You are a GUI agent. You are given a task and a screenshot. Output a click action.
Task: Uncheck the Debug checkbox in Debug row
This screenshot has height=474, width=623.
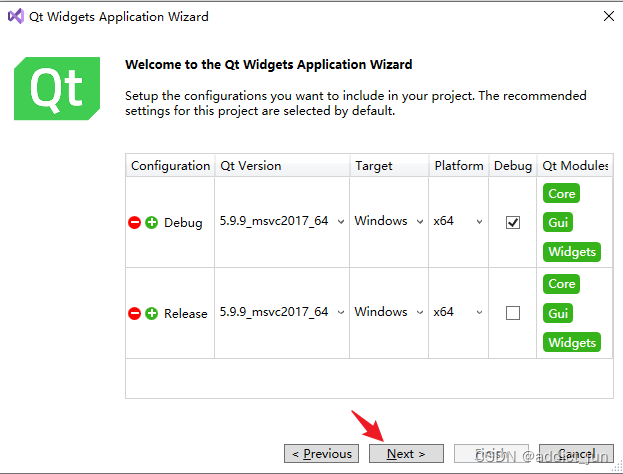[513, 222]
